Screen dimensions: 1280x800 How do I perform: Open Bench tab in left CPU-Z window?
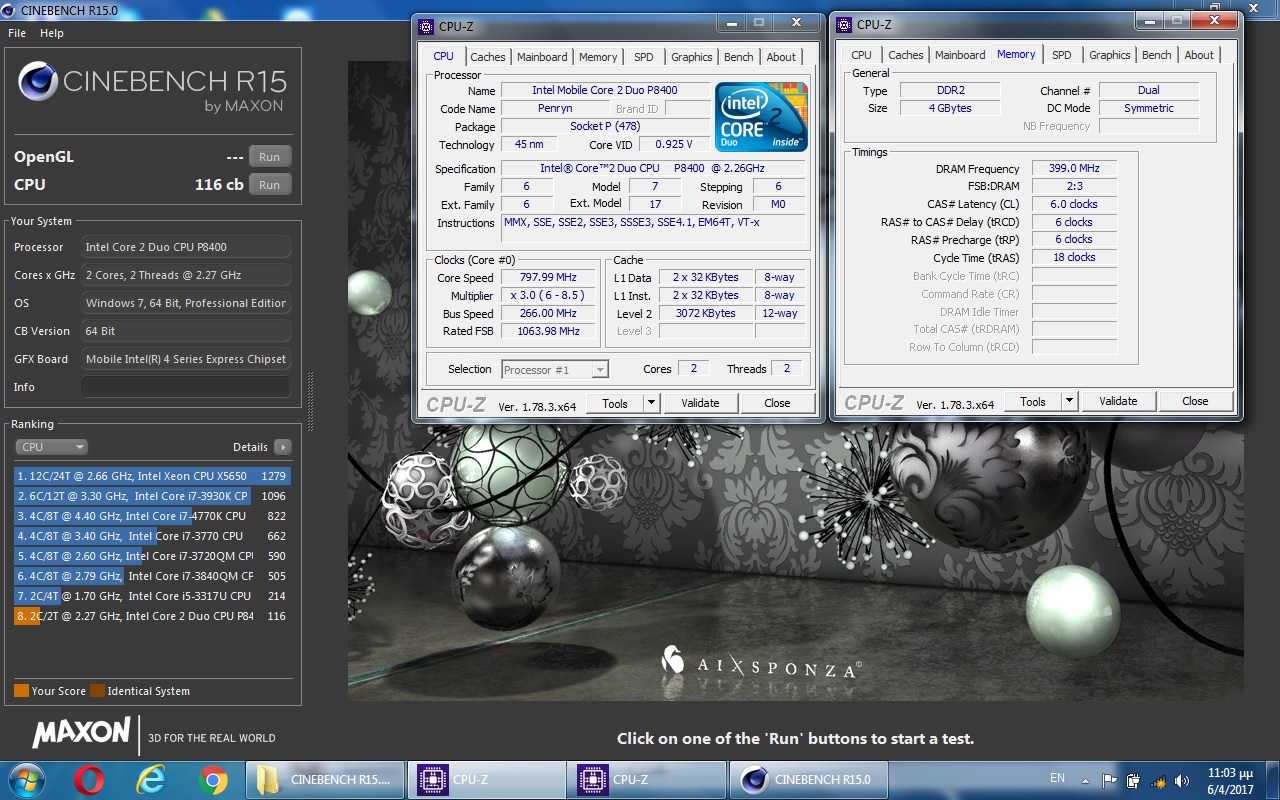739,57
